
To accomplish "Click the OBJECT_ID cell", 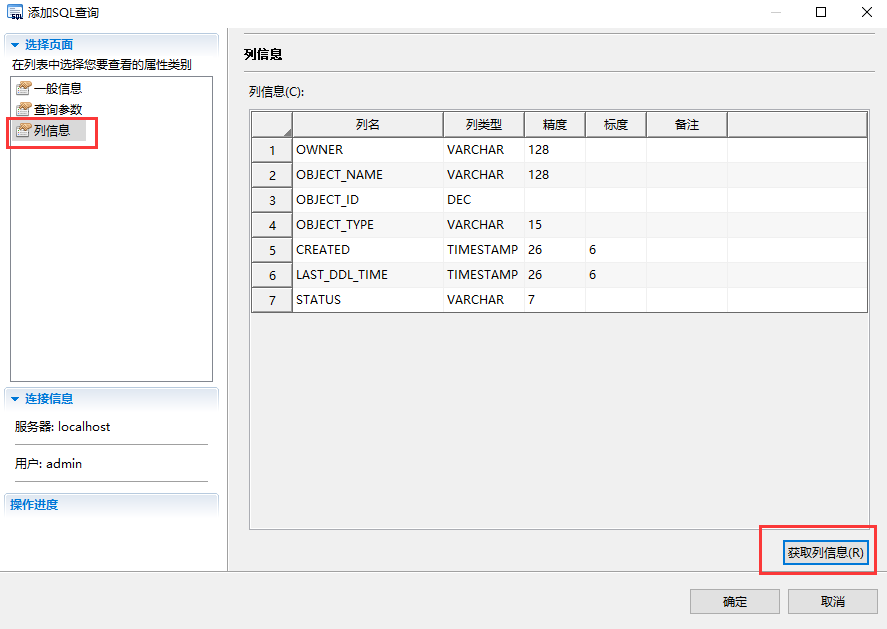I will tap(368, 200).
